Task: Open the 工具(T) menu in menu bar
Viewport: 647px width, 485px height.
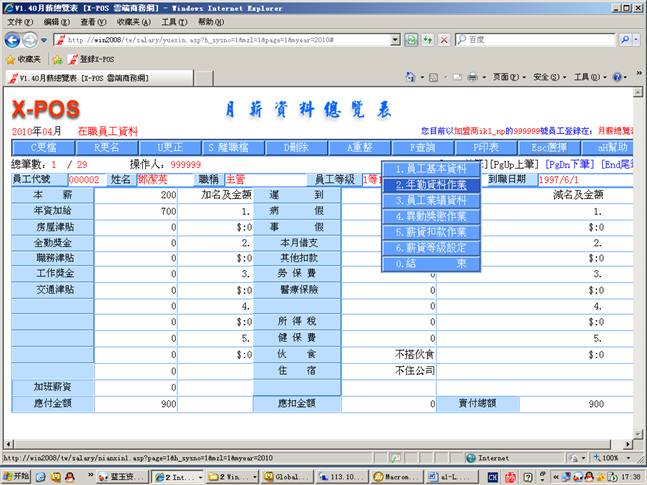Action: click(174, 21)
